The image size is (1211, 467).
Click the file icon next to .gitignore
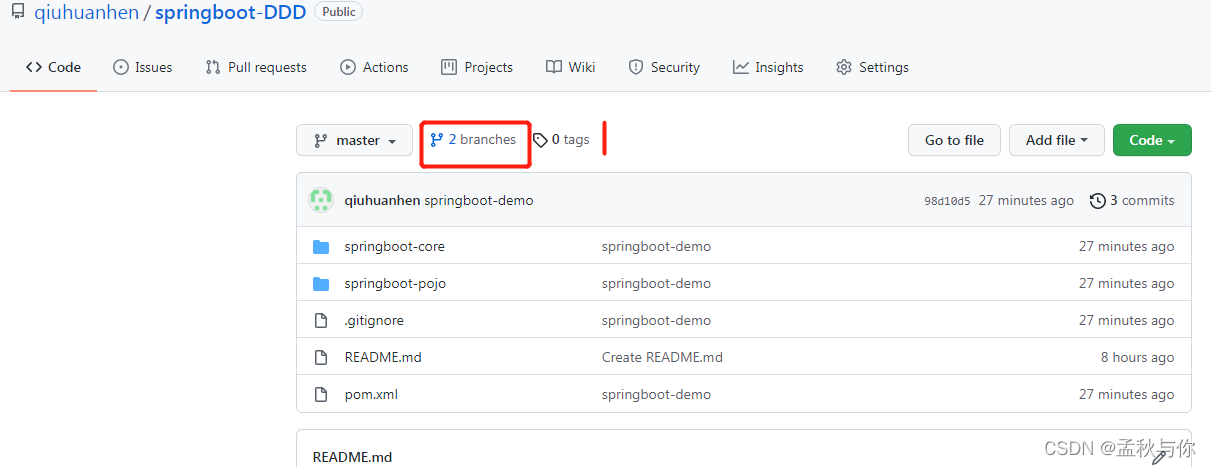321,320
